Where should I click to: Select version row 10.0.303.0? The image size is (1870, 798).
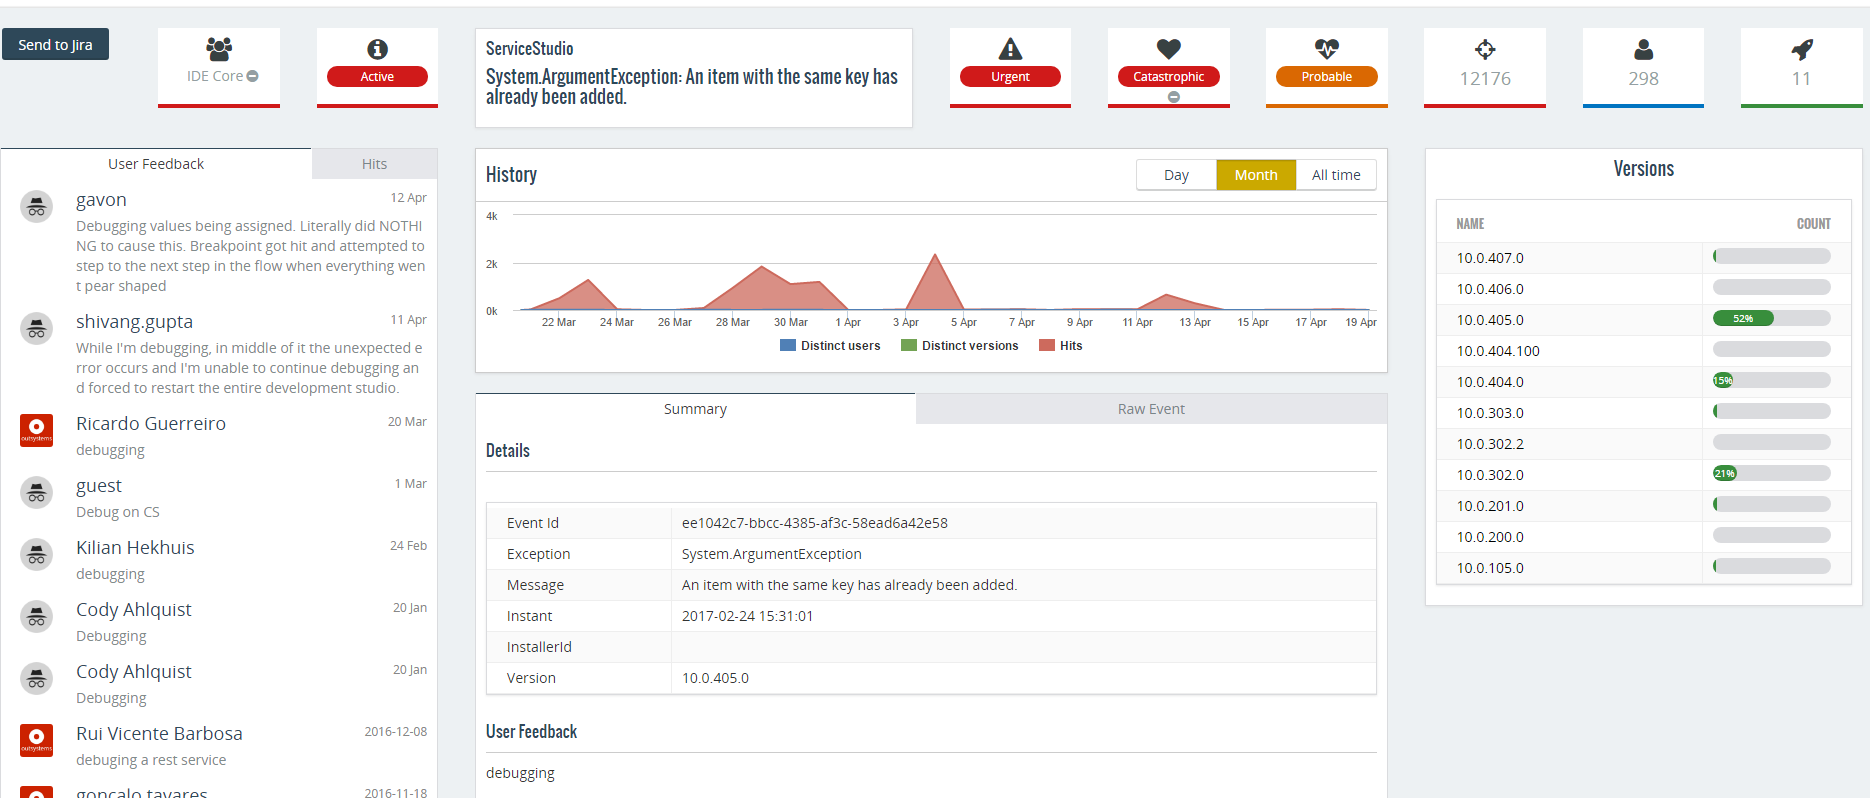pos(1643,413)
